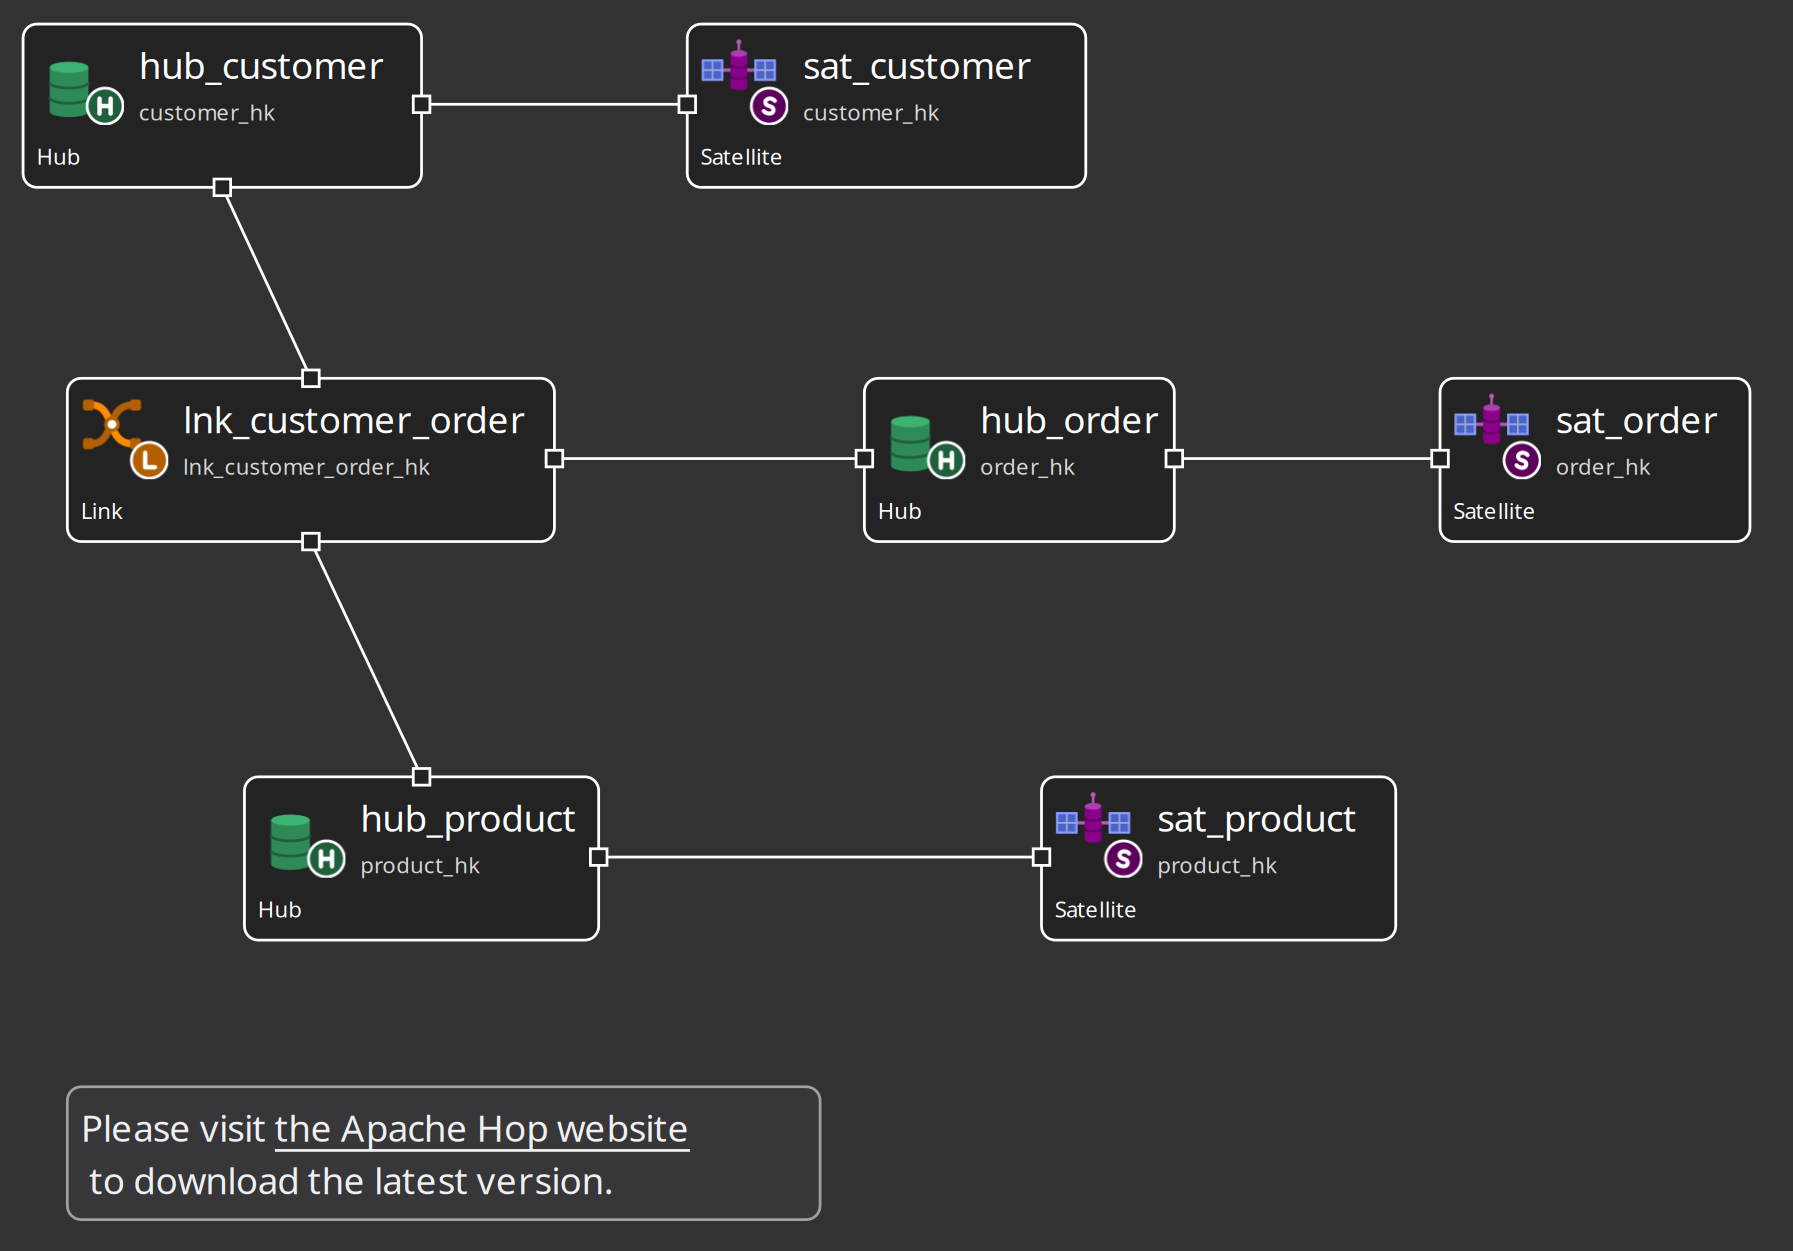
Task: Click Hub label in the hub_order node
Action: [899, 511]
